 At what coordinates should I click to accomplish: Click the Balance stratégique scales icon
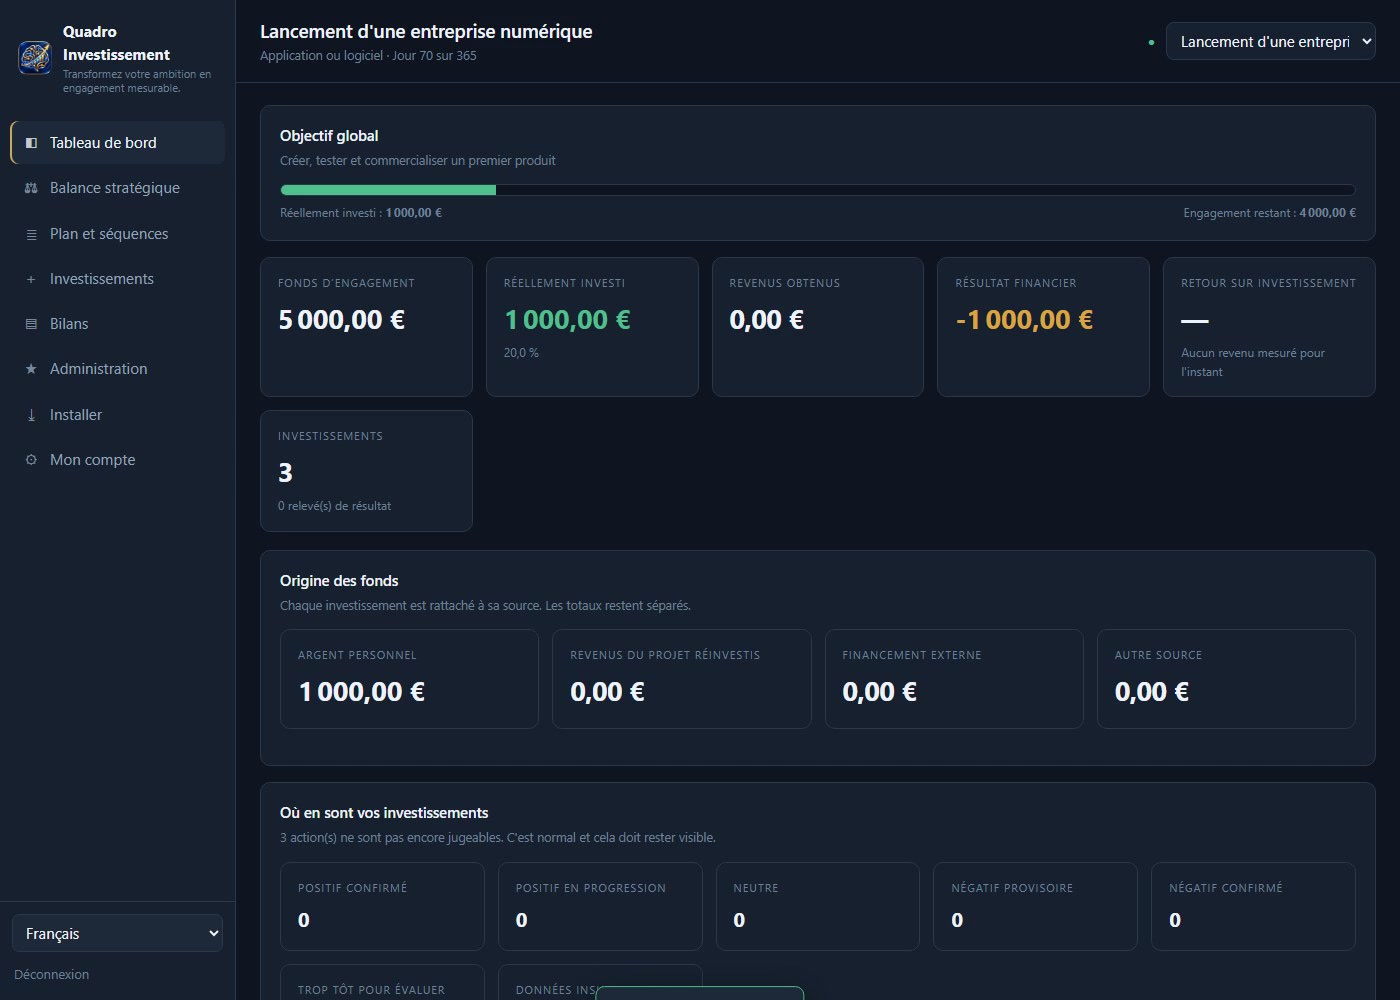point(31,188)
